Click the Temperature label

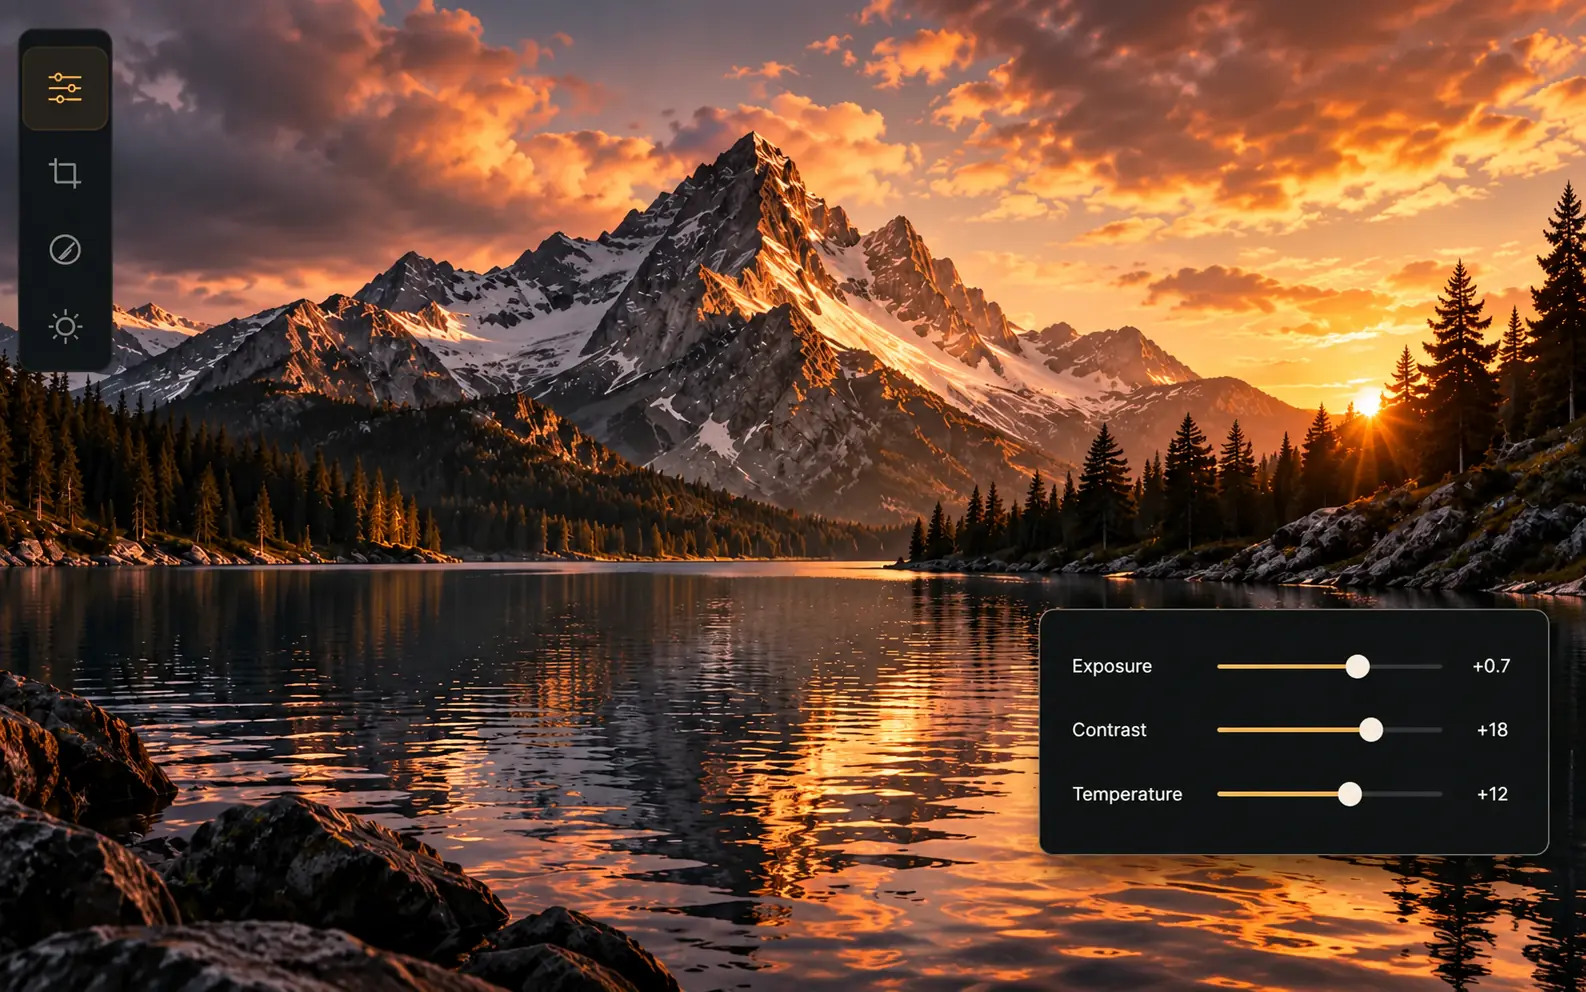pos(1127,794)
